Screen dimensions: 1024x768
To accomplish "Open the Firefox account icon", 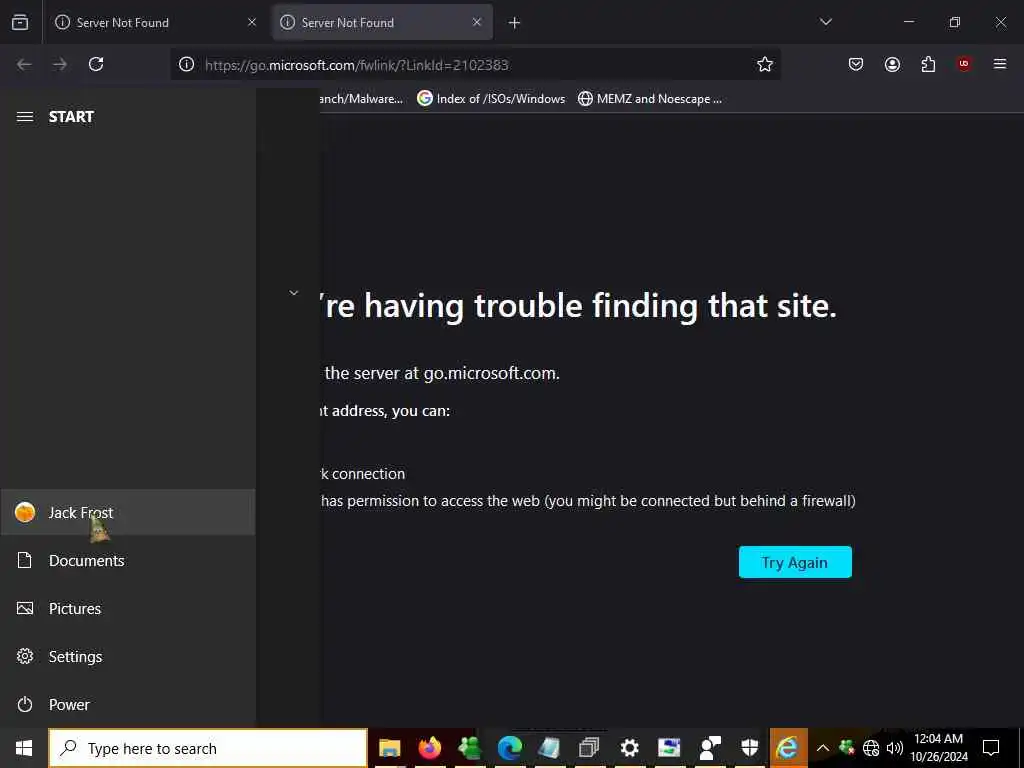I will click(892, 64).
